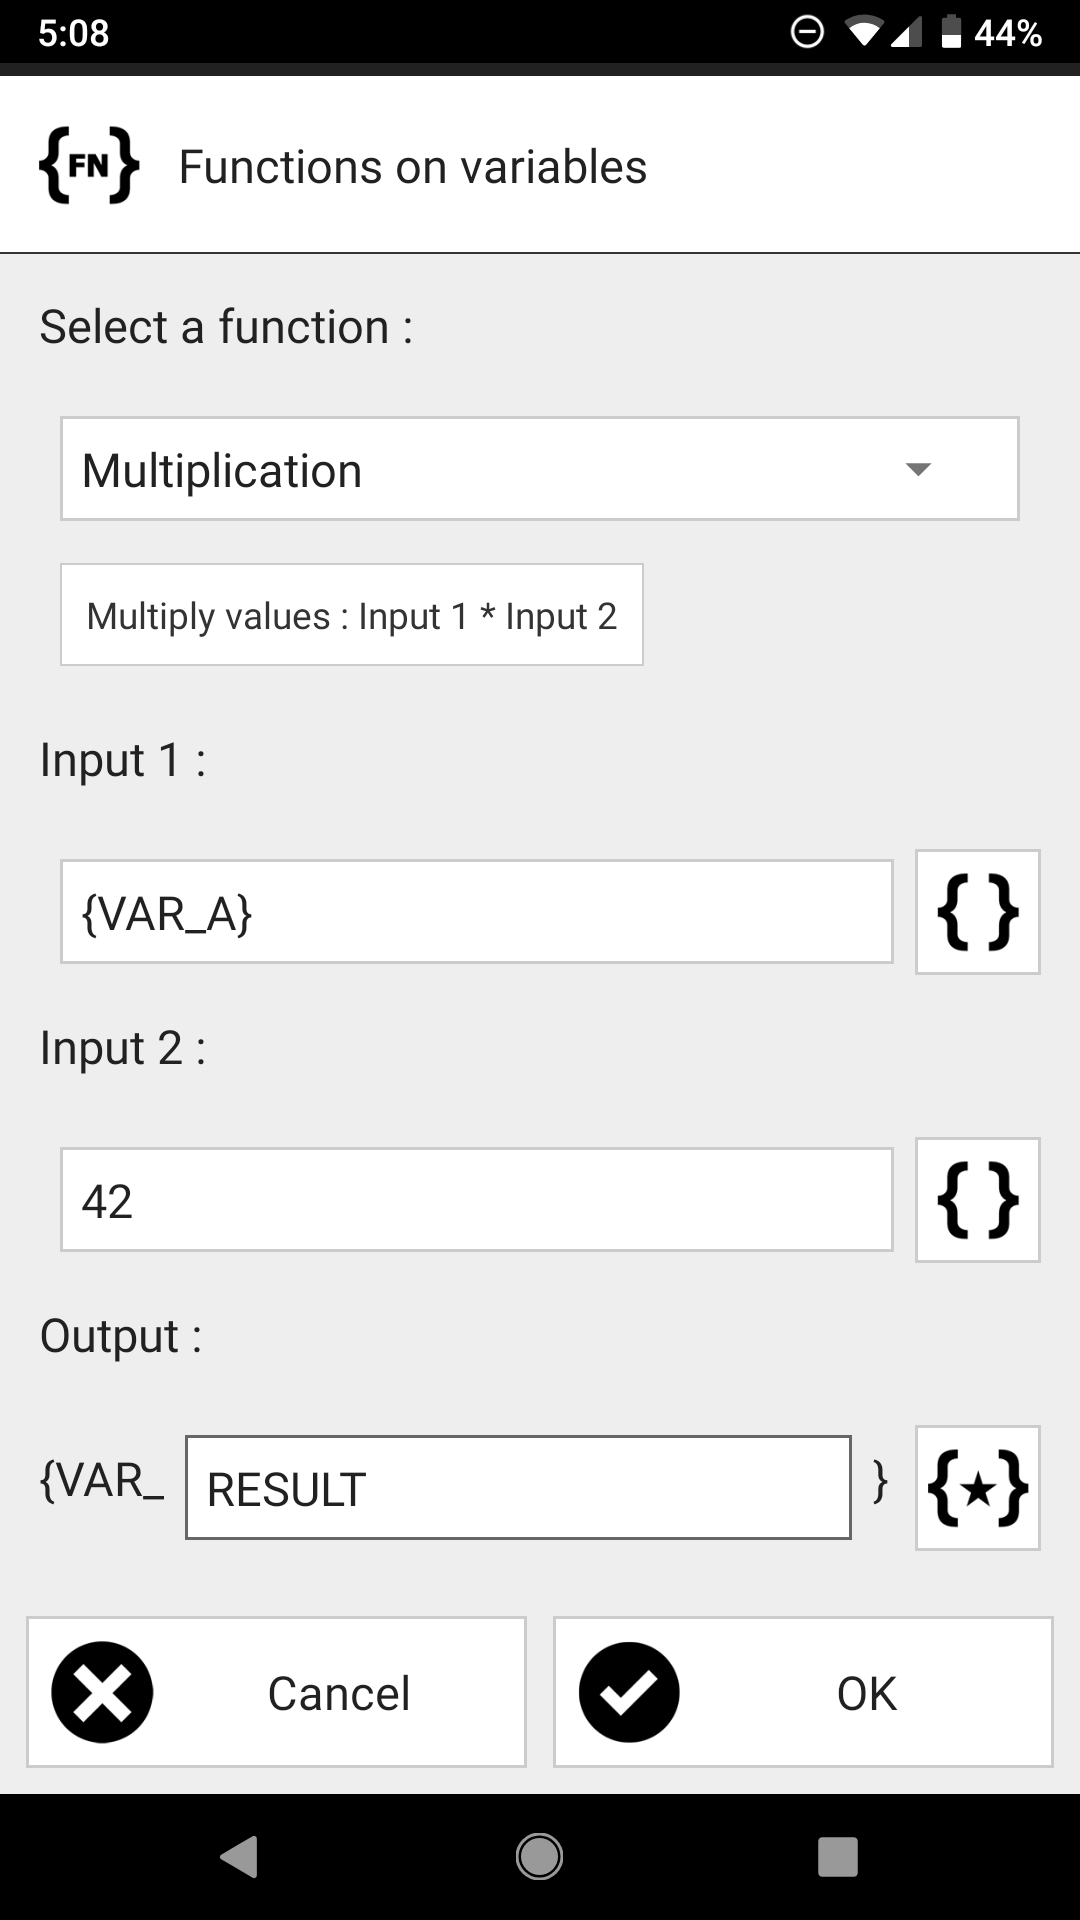This screenshot has width=1080, height=1920.
Task: Tap the Cancel X circle icon
Action: coord(102,1692)
